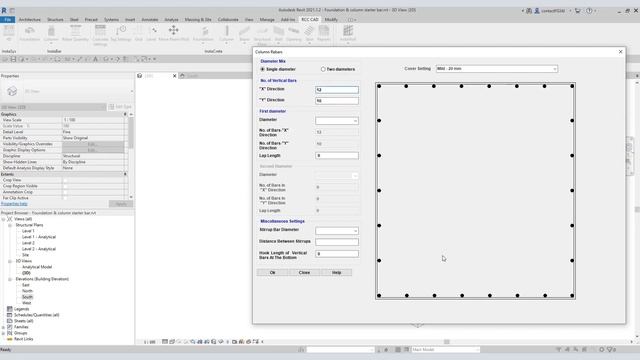Open the Structure ribbon tab
This screenshot has height=360, width=640.
coord(55,20)
